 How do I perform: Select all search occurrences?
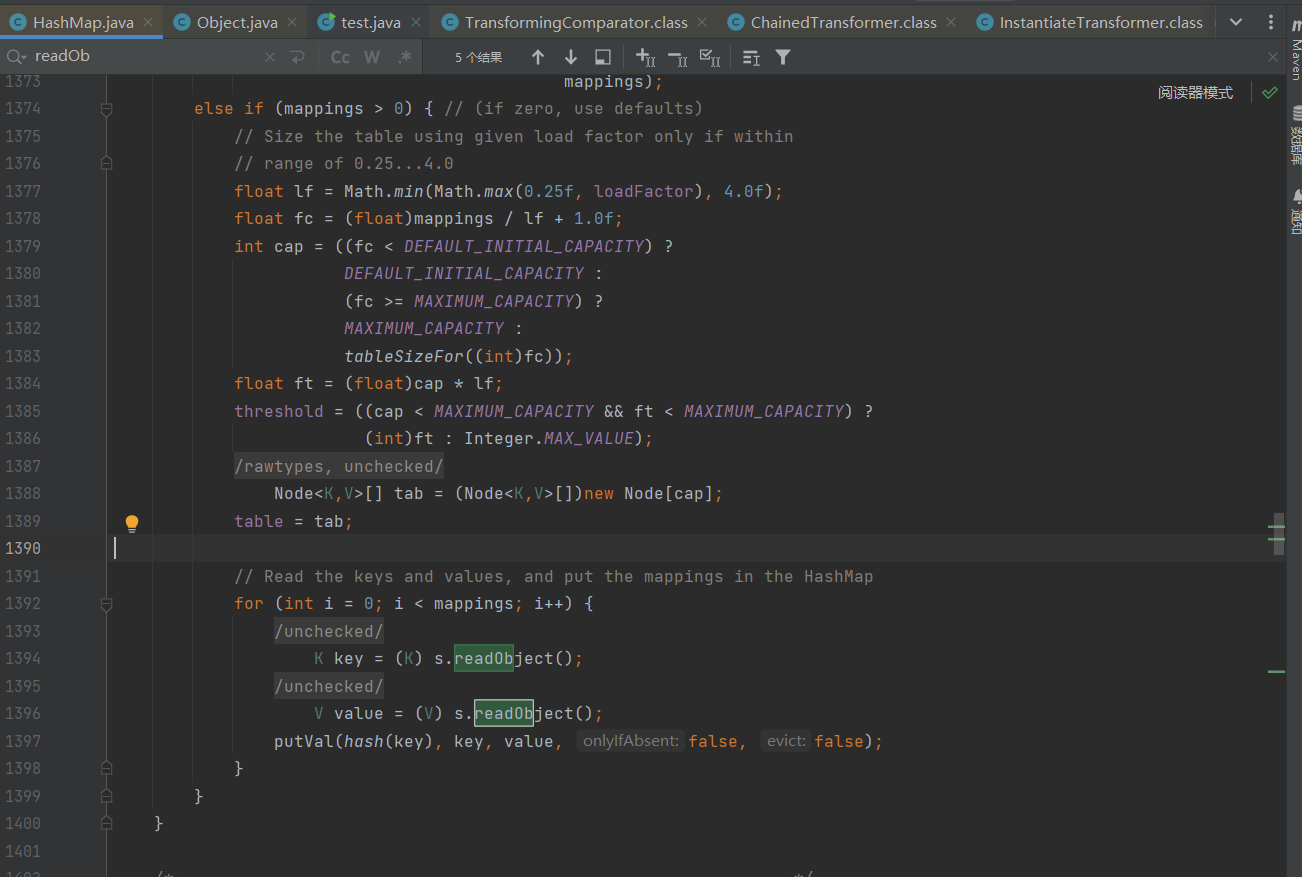click(x=709, y=58)
